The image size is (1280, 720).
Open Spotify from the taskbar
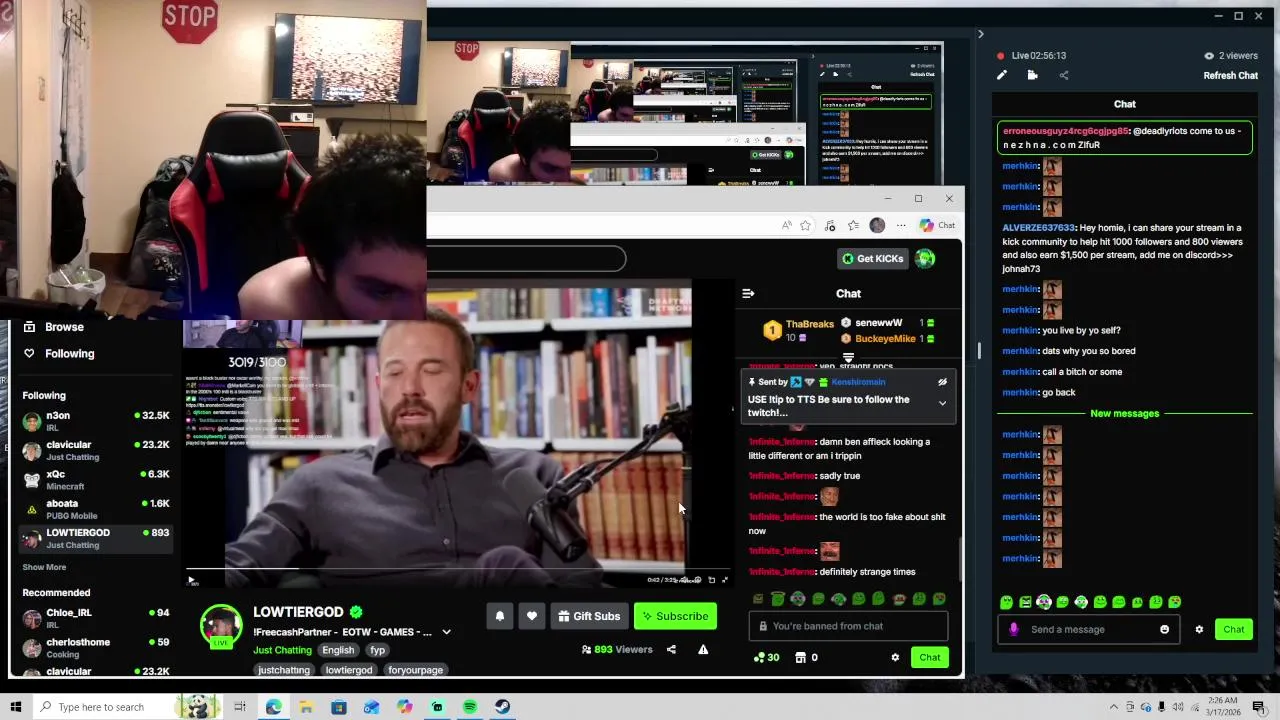[470, 707]
